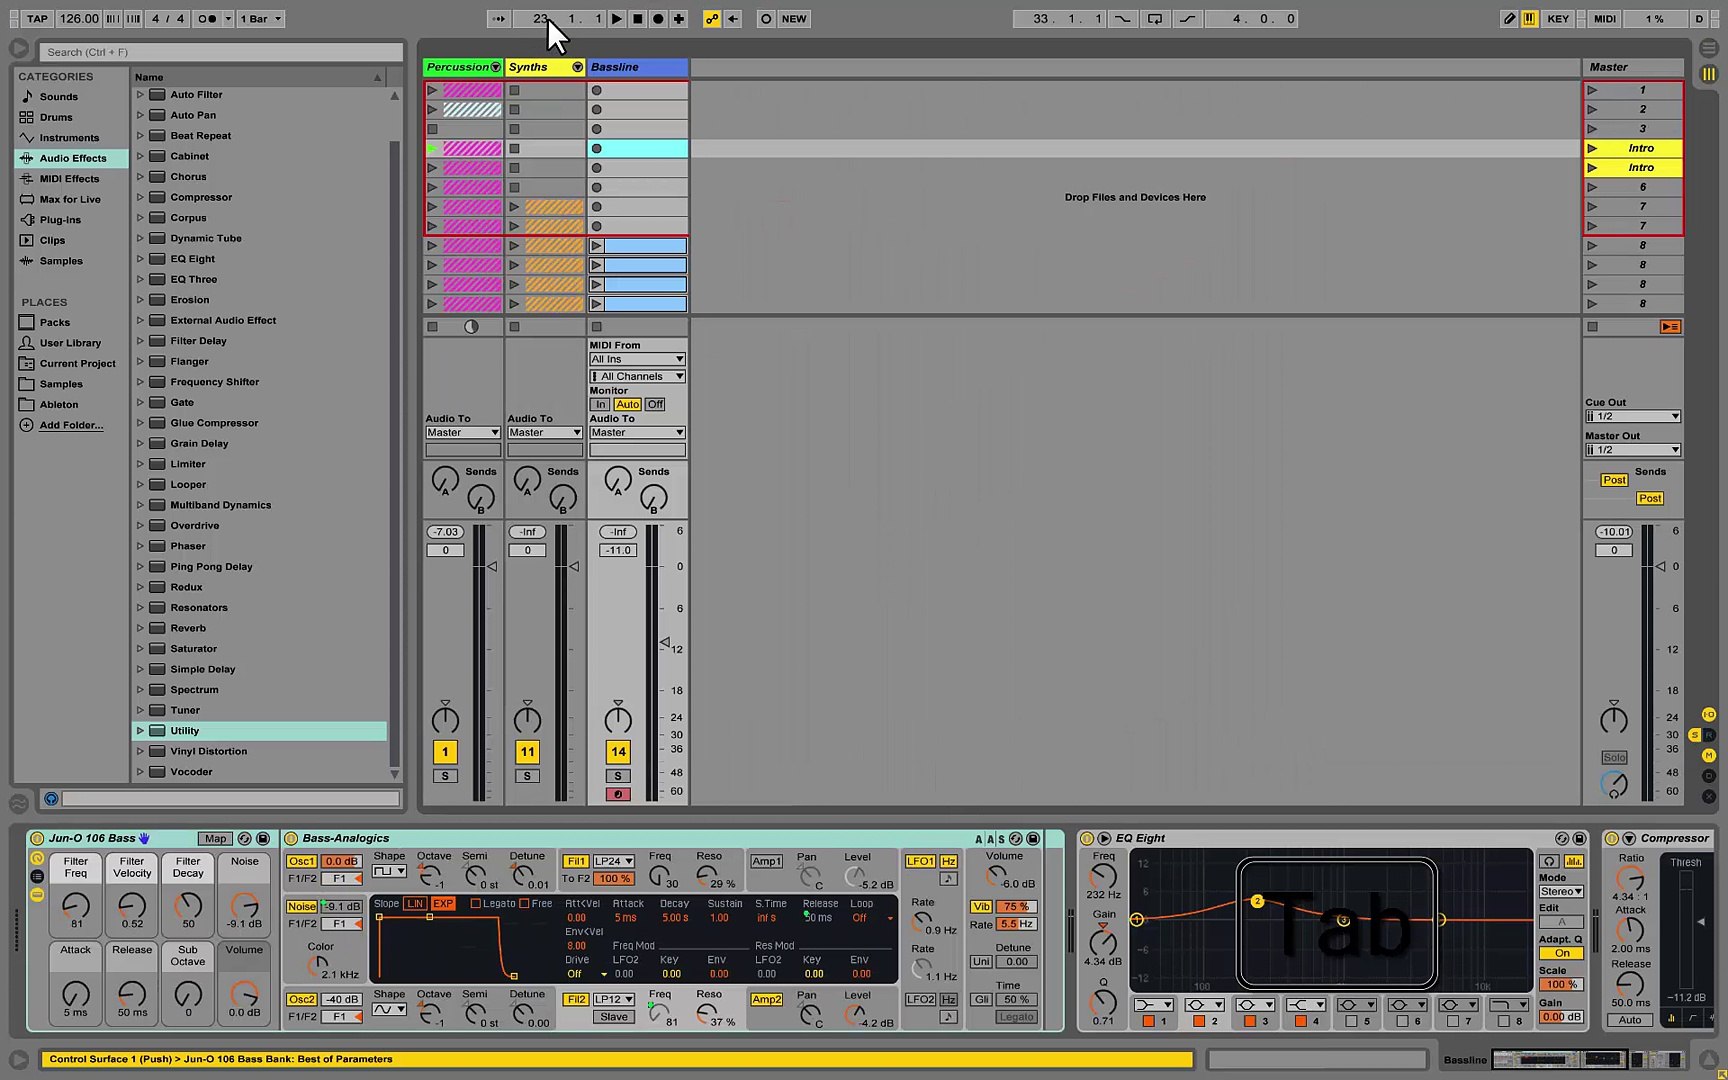The height and width of the screenshot is (1080, 1728).
Task: Toggle Osc1 switch in Bass-Analogics
Action: pyautogui.click(x=301, y=862)
